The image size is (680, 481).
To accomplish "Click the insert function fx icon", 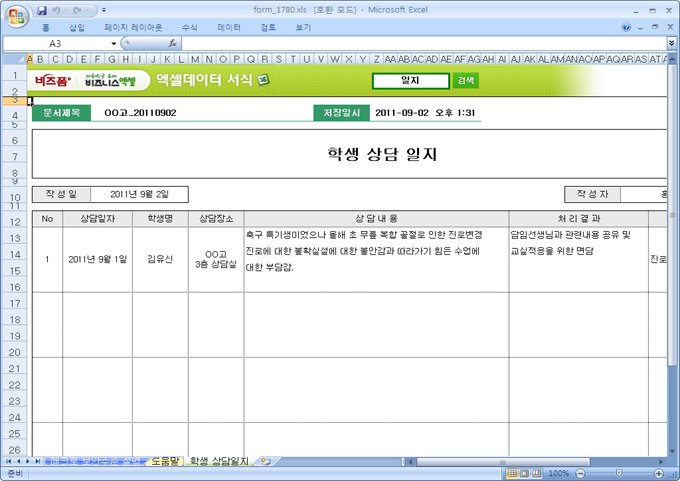I will tap(173, 43).
